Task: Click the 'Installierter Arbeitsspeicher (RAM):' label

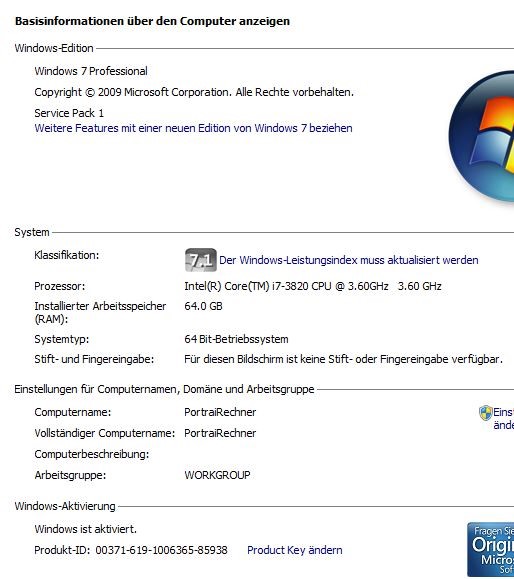Action: [100, 312]
